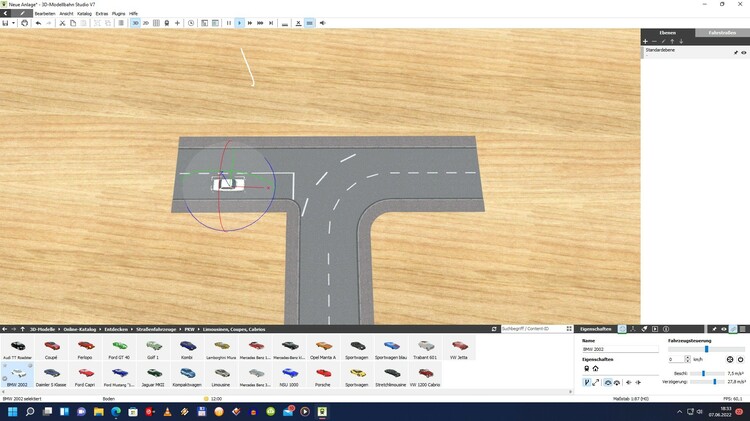Select the Porsche model thumbnail
The image size is (750, 421).
tap(323, 376)
